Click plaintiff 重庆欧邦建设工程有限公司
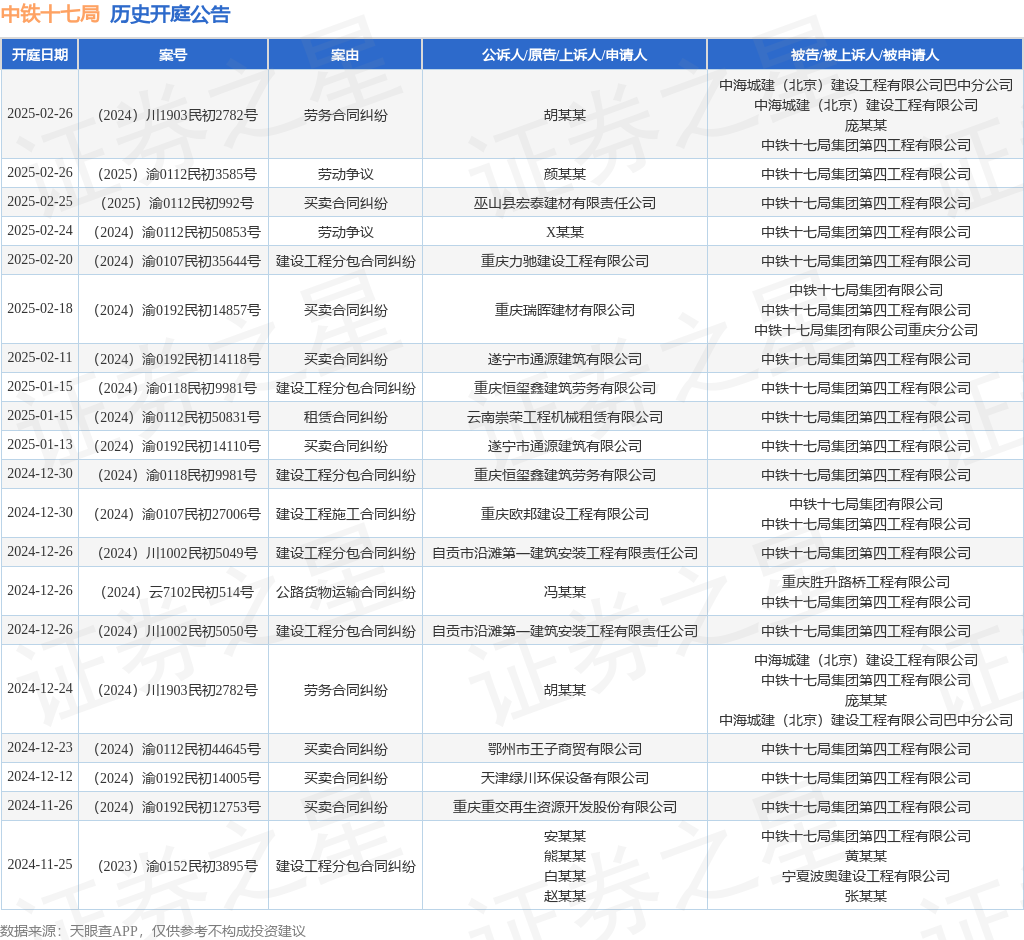Screen dimensions: 1024x940 coord(565,514)
